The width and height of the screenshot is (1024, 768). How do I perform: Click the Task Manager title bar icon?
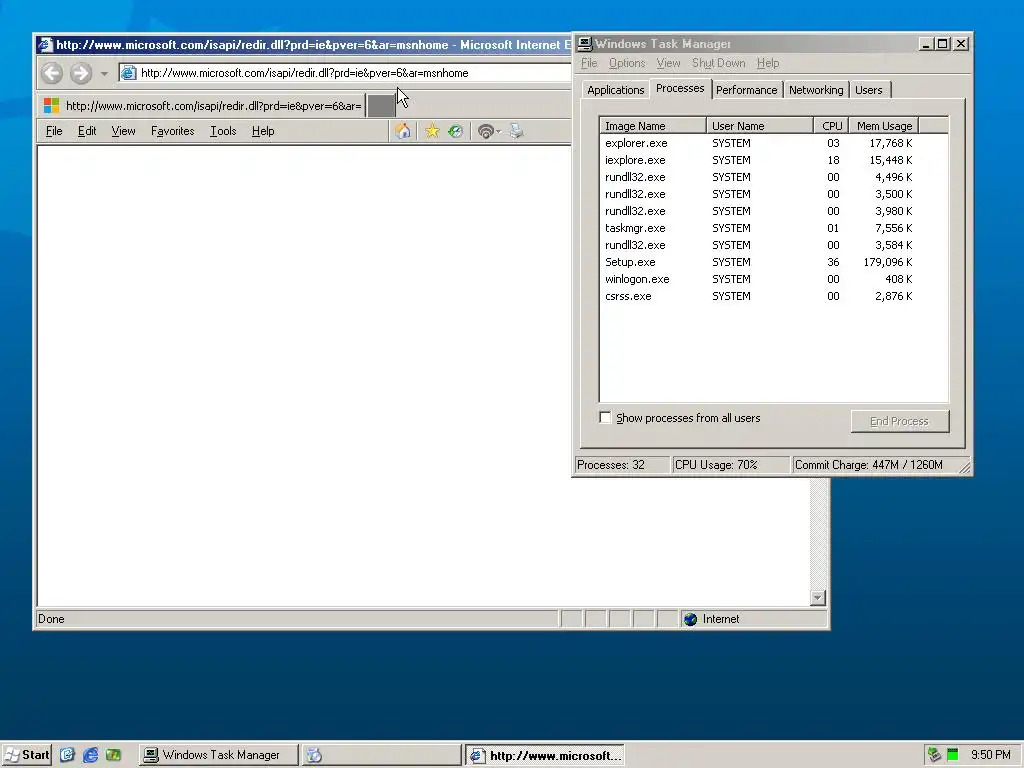[x=584, y=44]
